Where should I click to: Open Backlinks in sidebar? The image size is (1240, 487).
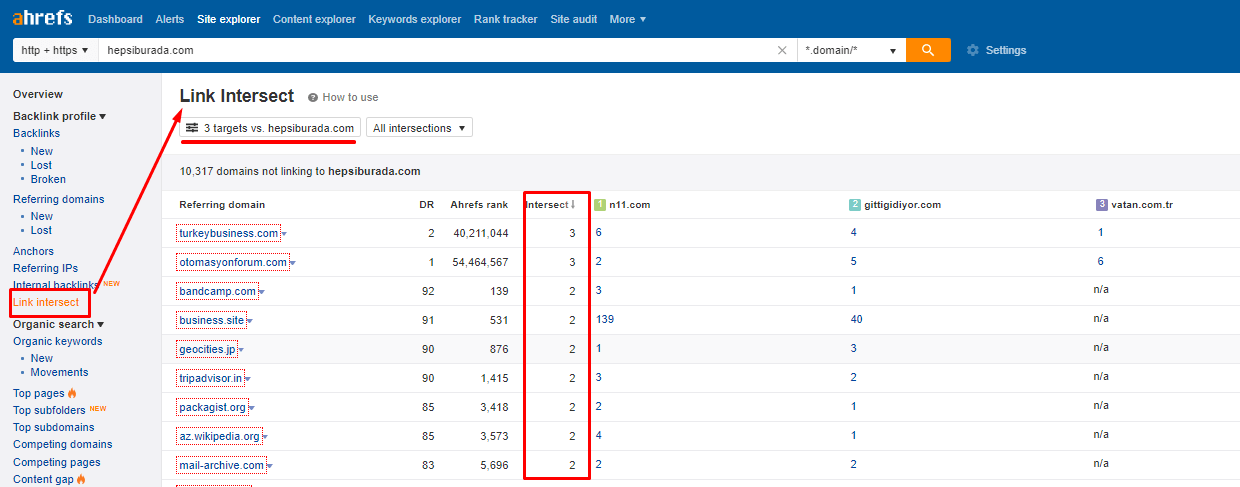[36, 133]
